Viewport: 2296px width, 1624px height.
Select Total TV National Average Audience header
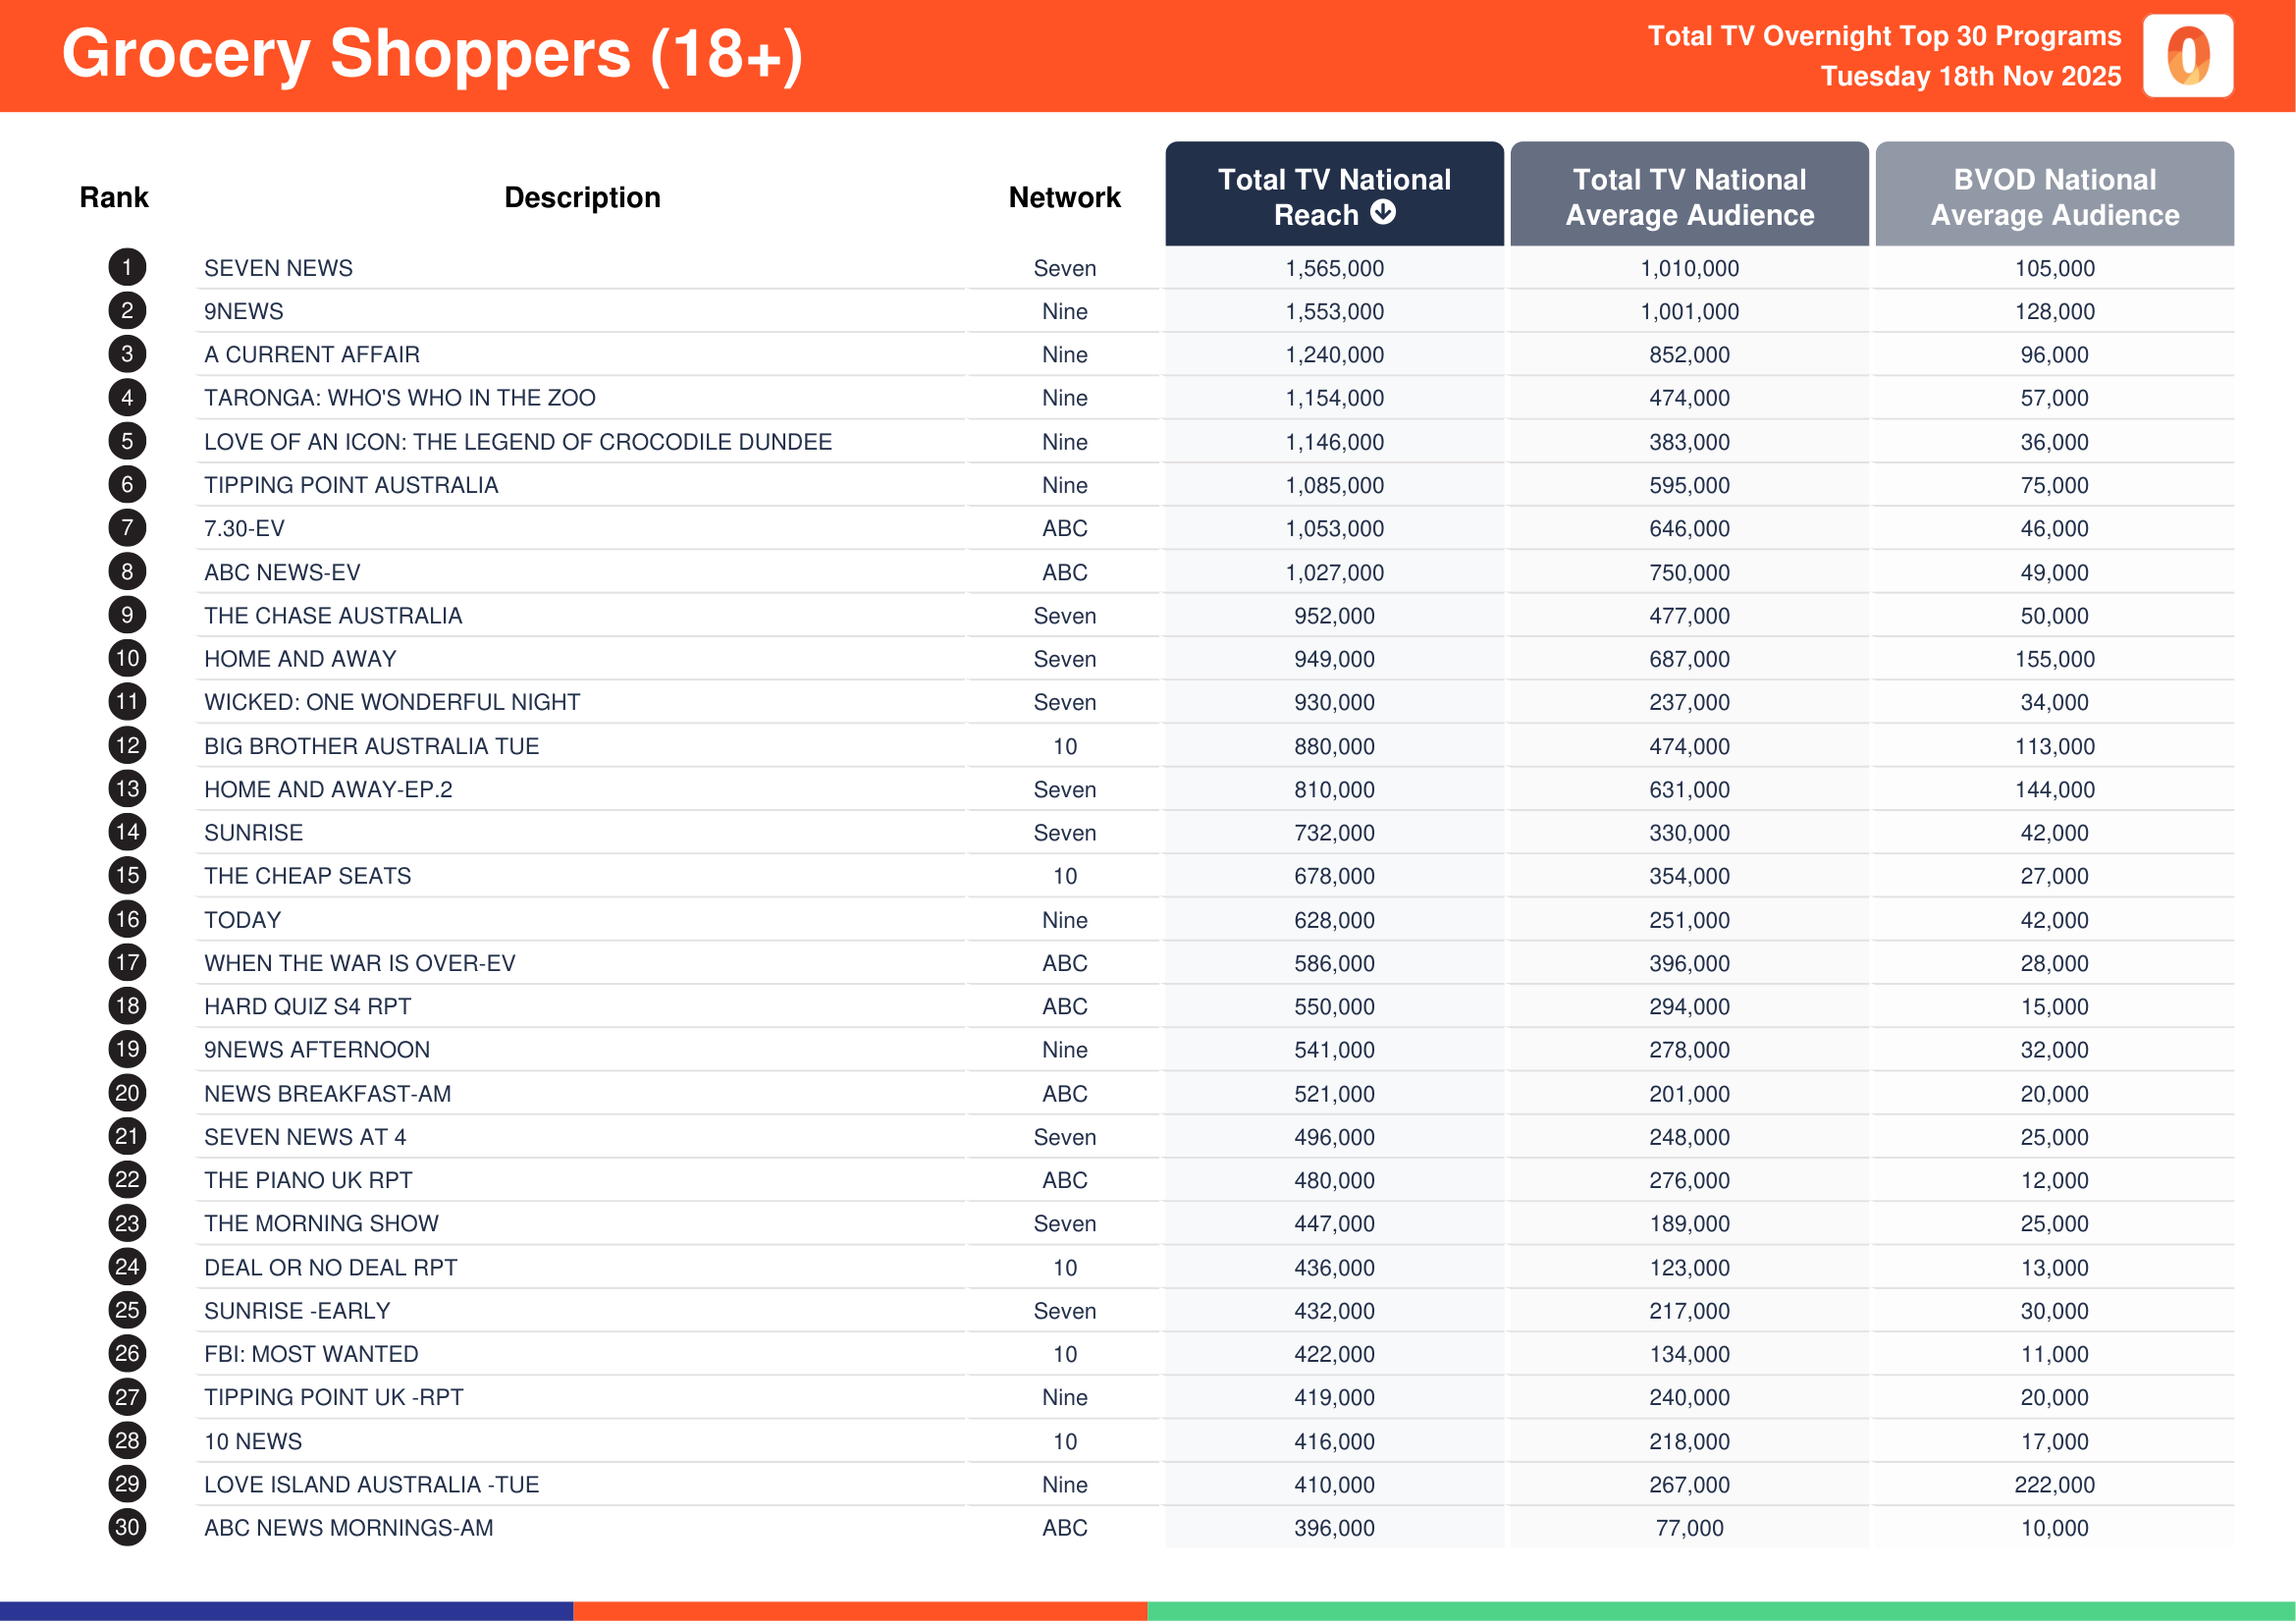1689,197
